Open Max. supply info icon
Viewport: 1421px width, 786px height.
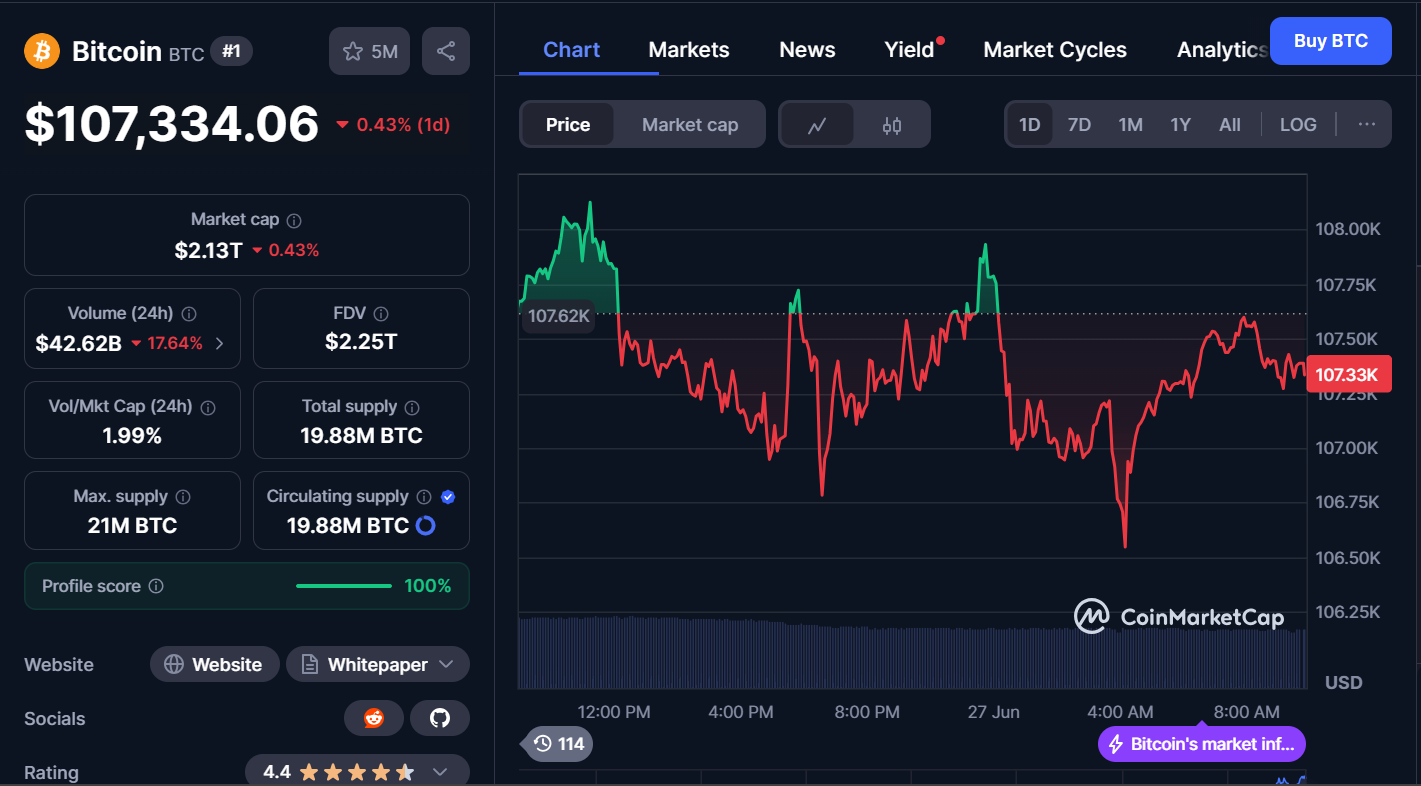pos(183,497)
